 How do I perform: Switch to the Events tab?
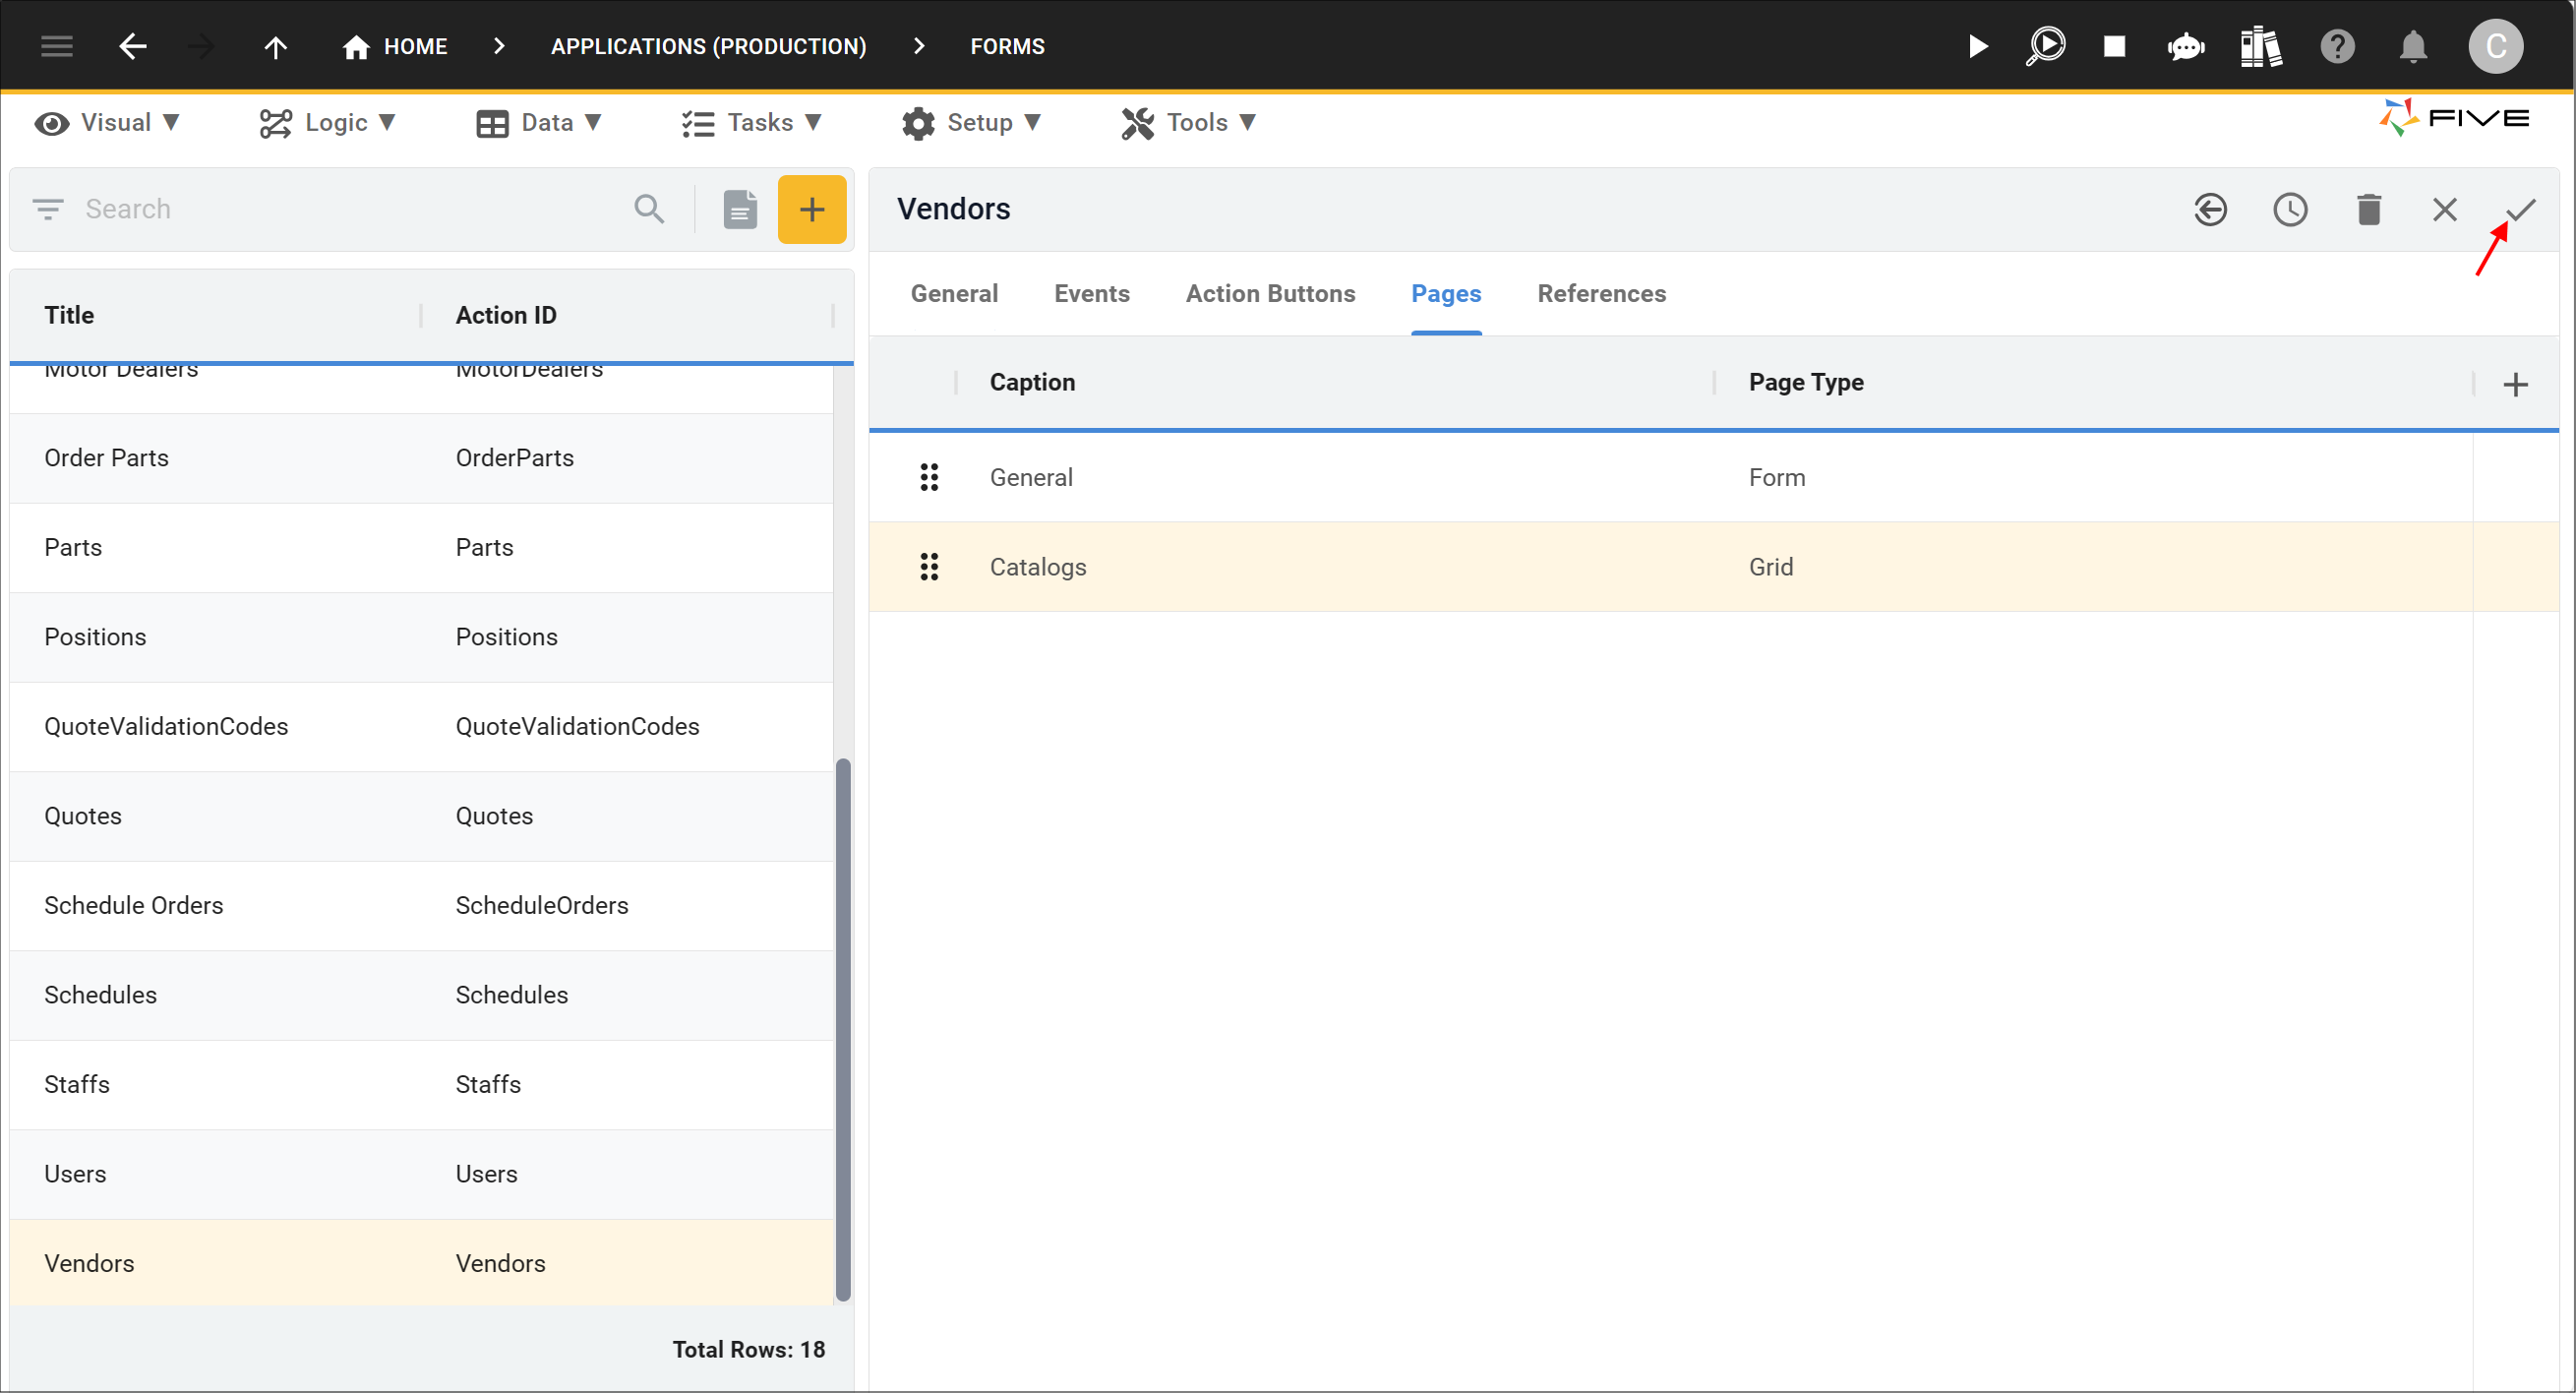tap(1091, 293)
